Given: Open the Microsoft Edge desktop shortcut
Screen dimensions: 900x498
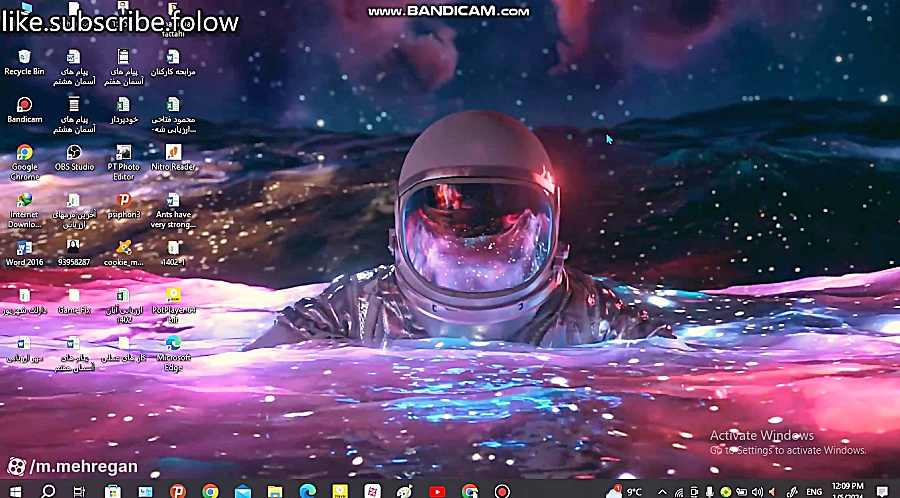Looking at the screenshot, I should tap(173, 354).
